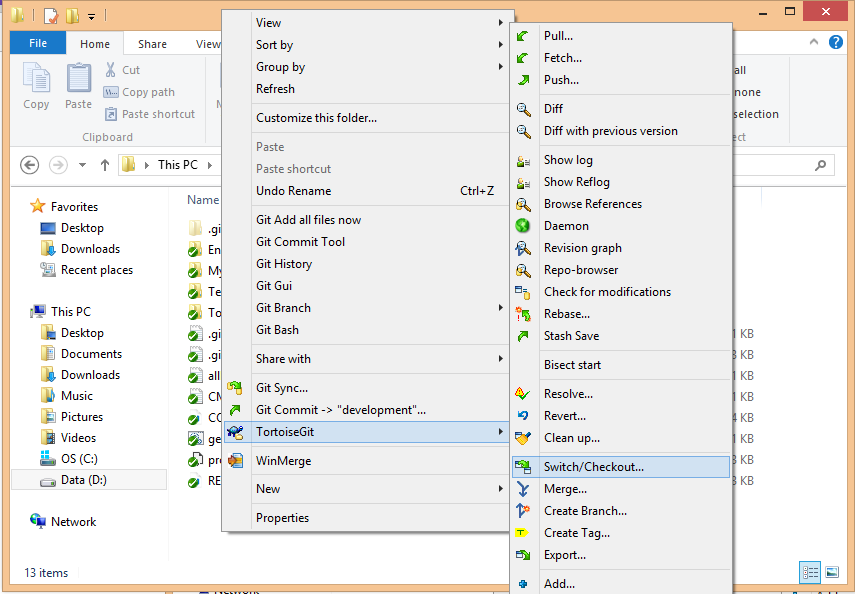
Task: Click the TortoiseGit turtle icon
Action: click(236, 432)
